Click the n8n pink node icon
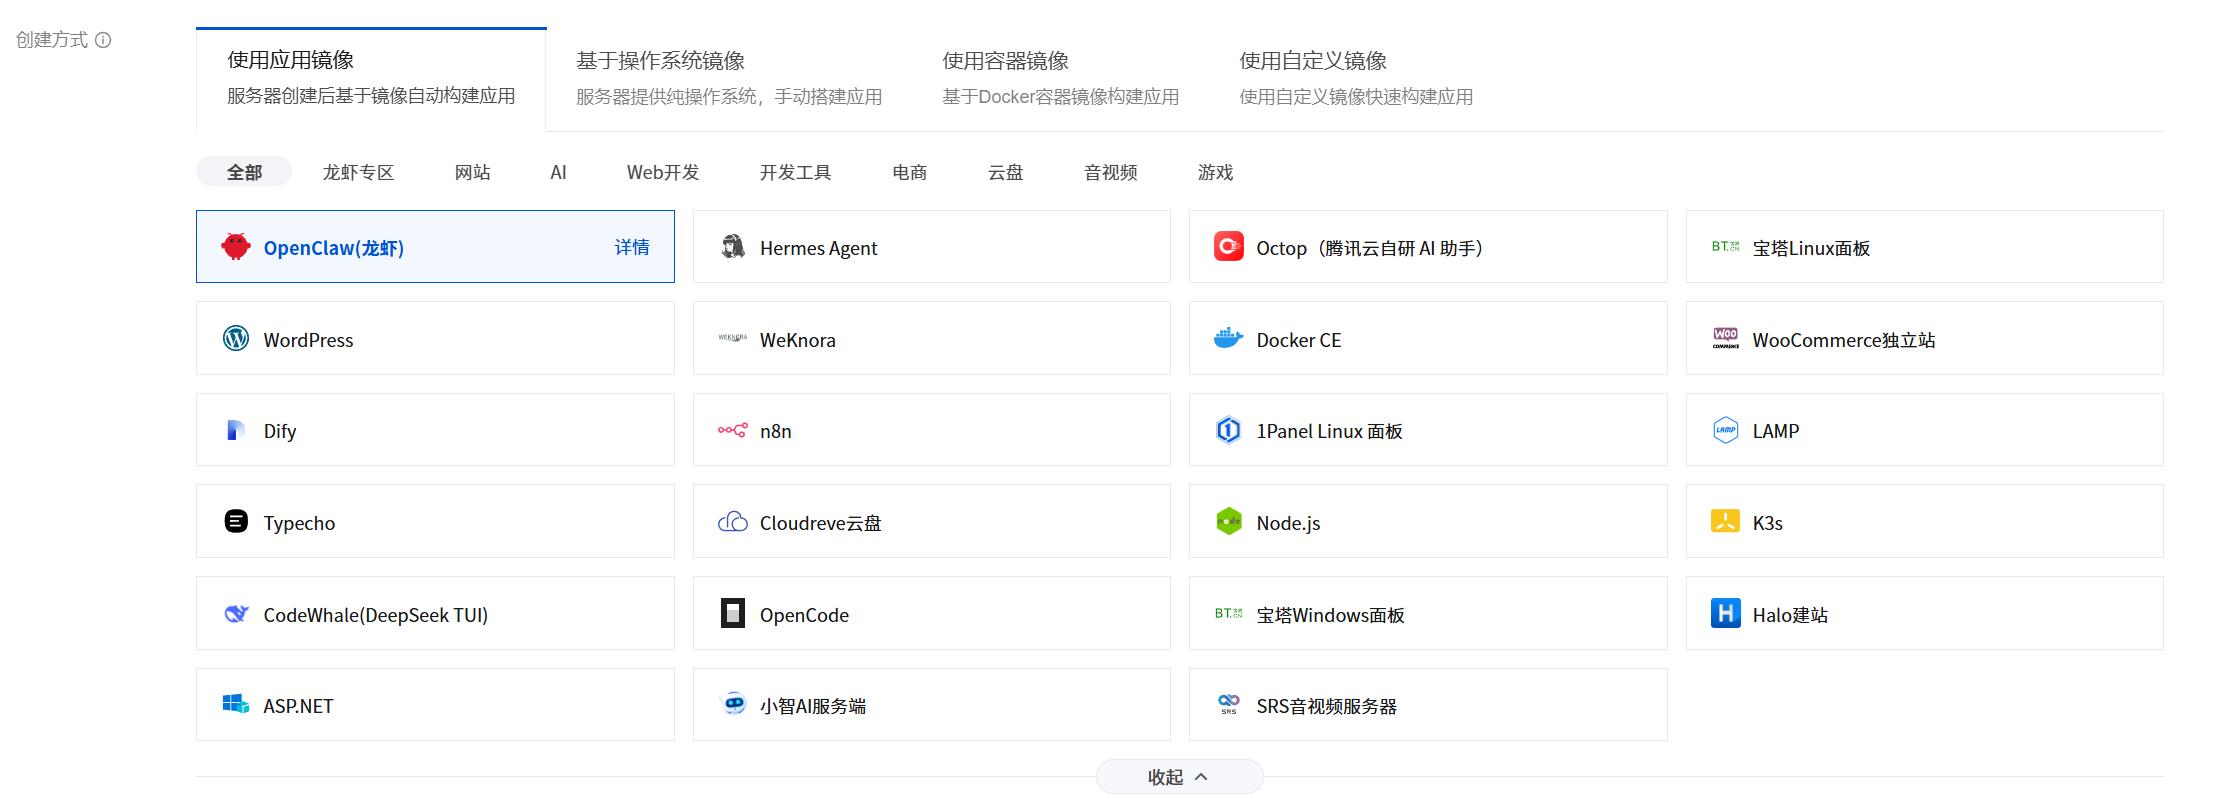This screenshot has height=806, width=2219. pos(733,430)
